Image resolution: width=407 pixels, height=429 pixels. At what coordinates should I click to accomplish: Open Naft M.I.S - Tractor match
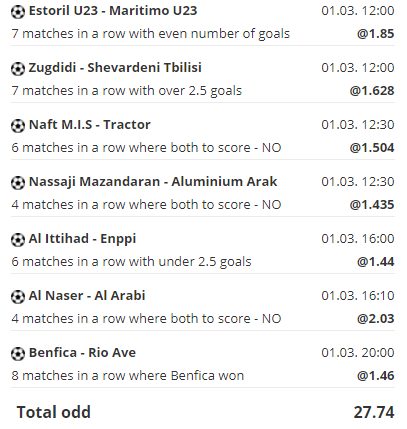[x=90, y=125]
